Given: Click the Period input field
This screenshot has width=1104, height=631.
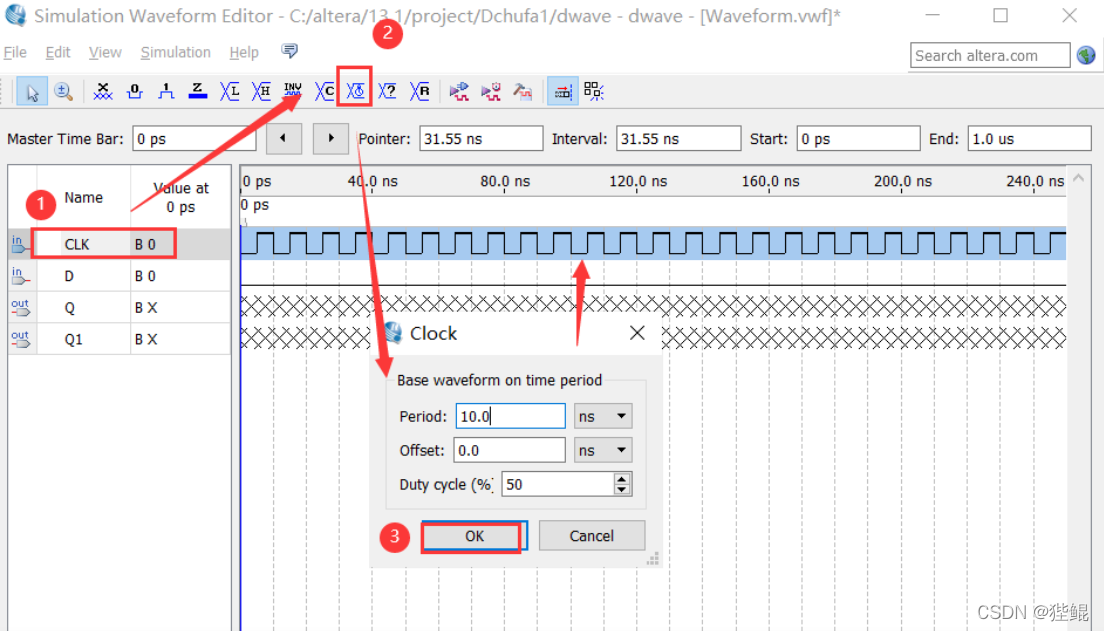Looking at the screenshot, I should pos(510,416).
